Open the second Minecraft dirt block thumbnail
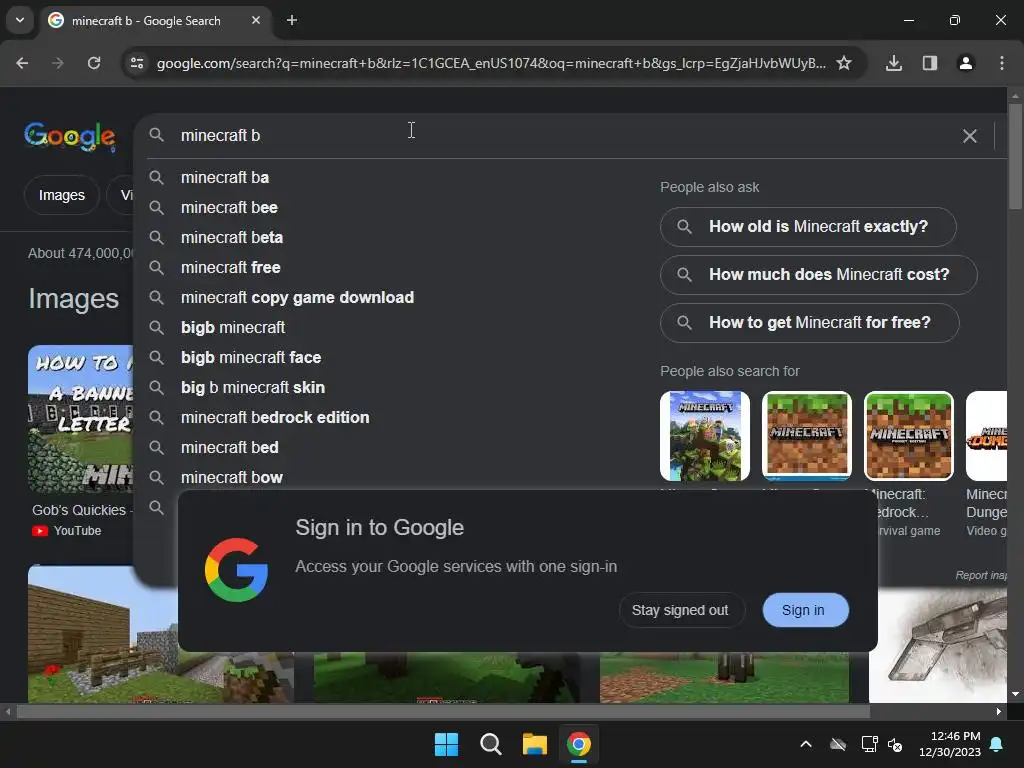This screenshot has height=768, width=1024. pos(807,436)
